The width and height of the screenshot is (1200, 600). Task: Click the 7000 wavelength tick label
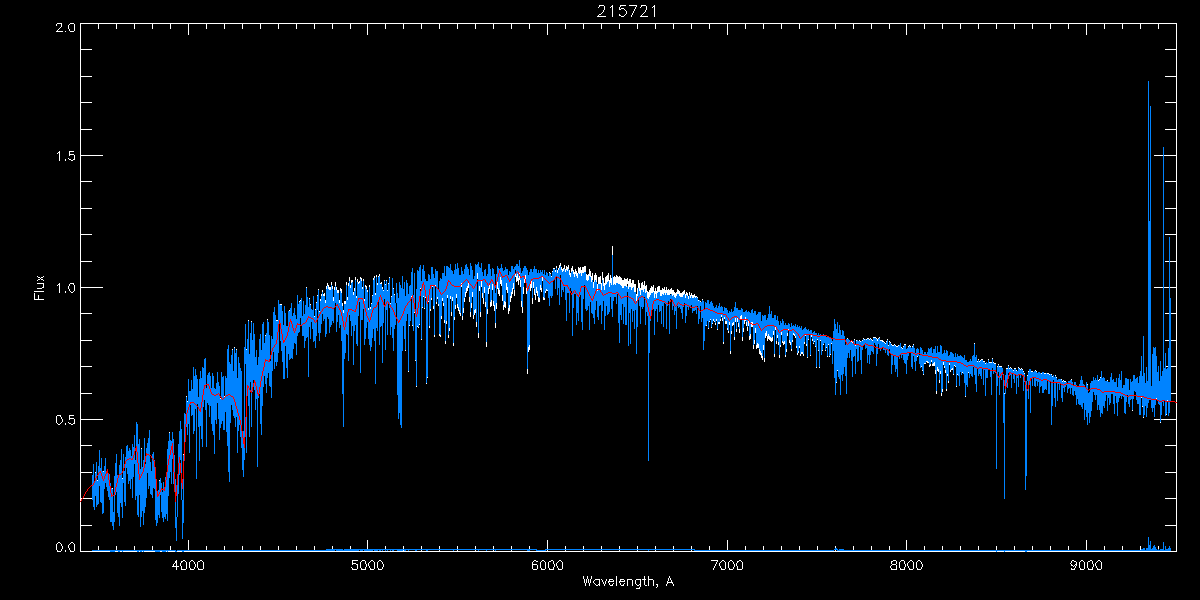coord(727,564)
